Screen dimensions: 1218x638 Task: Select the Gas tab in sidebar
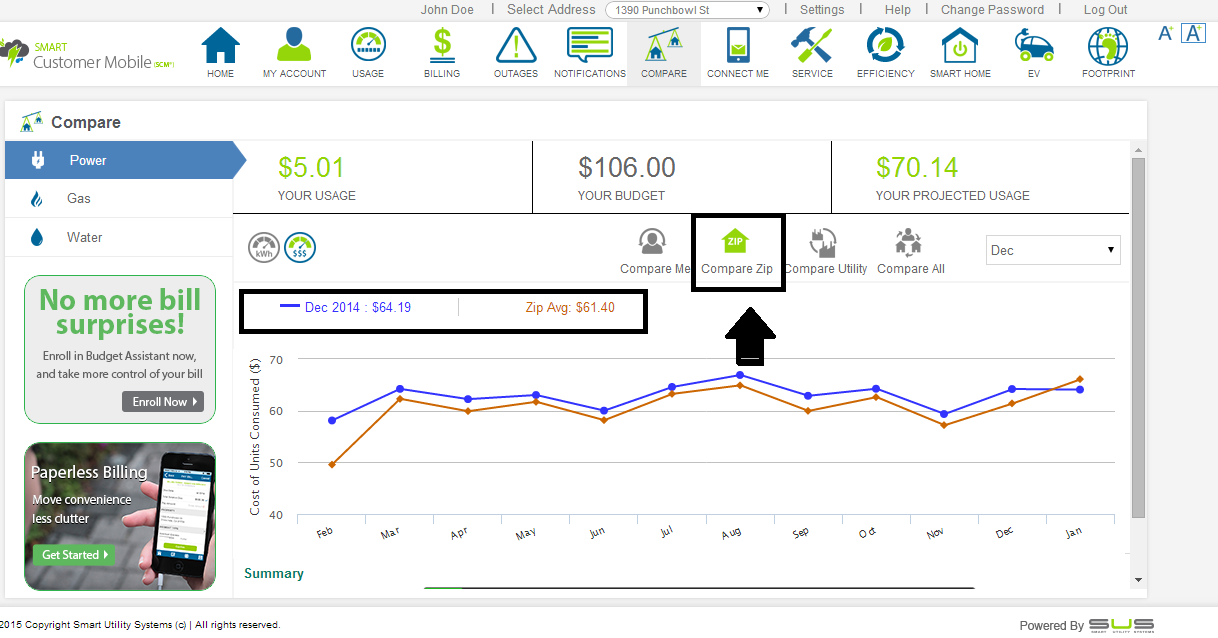(79, 199)
